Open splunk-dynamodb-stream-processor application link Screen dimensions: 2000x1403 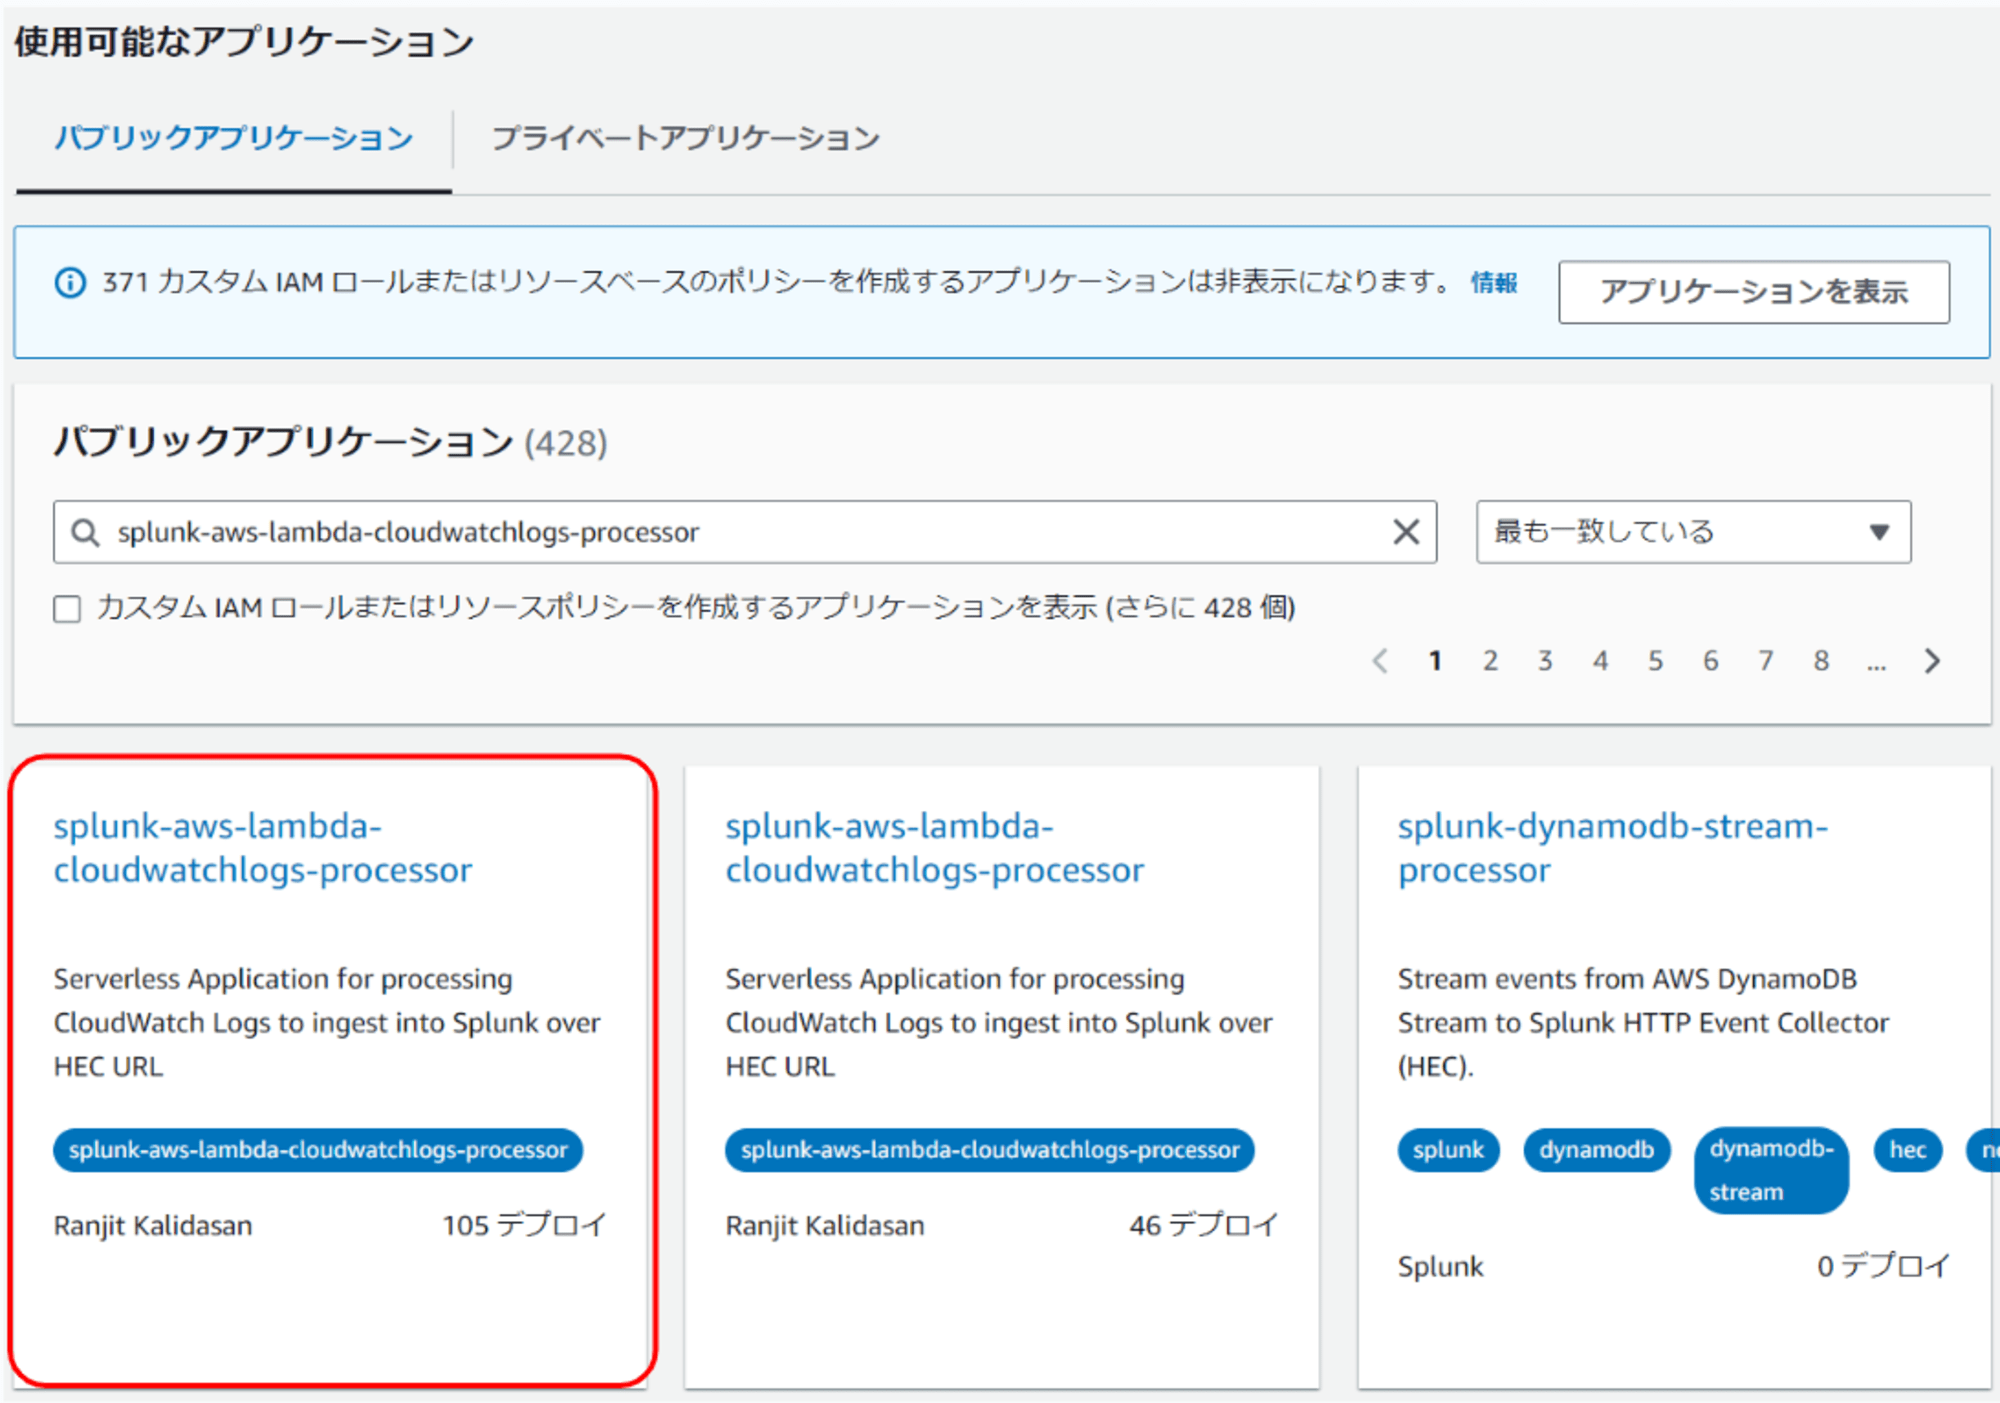1612,848
